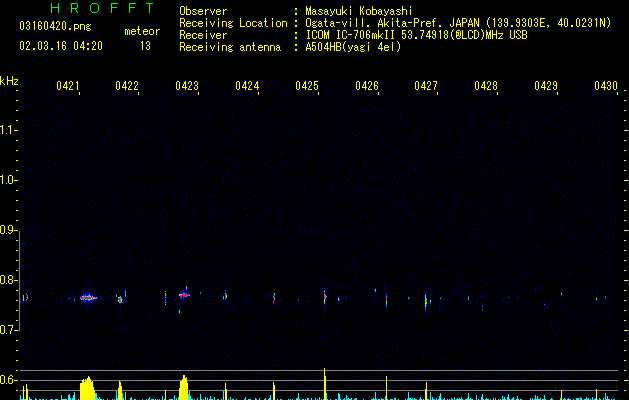The image size is (629, 400).
Task: Click the "Observer" field label
Action: tap(203, 11)
